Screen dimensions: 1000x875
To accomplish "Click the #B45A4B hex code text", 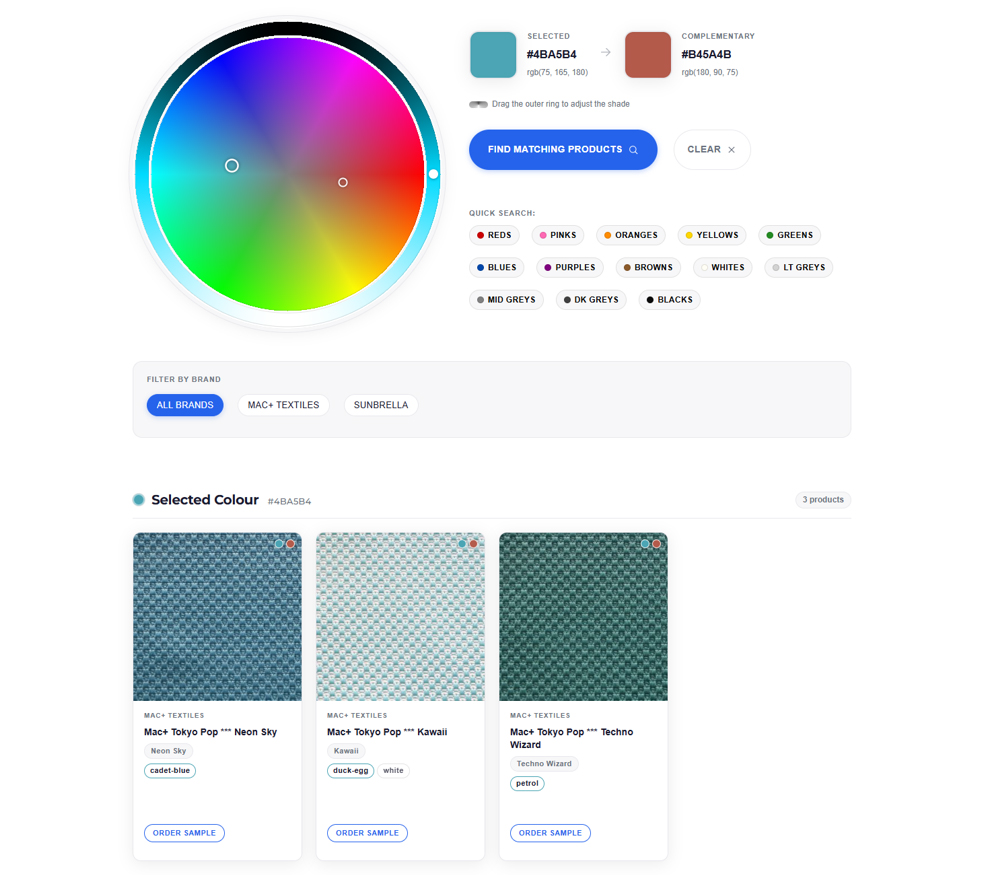I will click(706, 55).
